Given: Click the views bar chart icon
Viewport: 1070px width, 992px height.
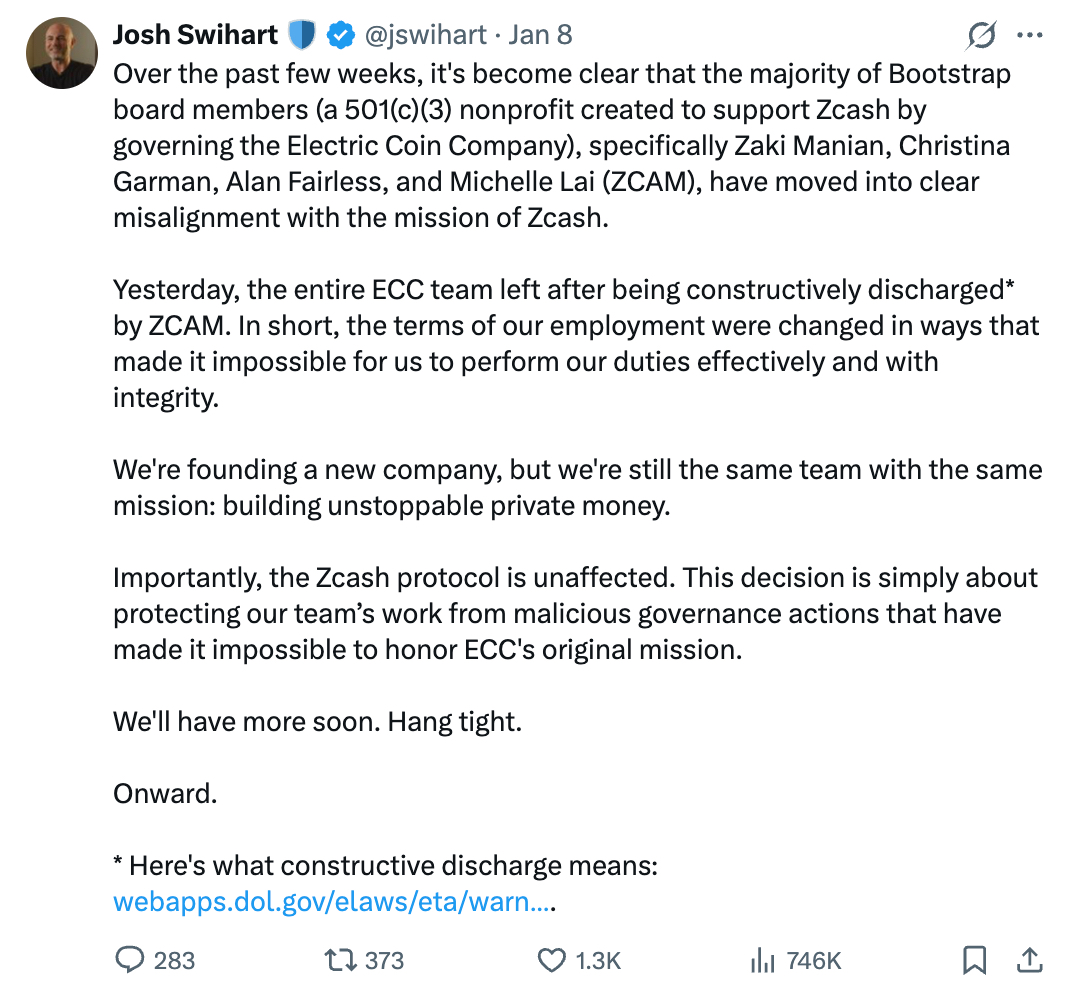Looking at the screenshot, I should [763, 961].
